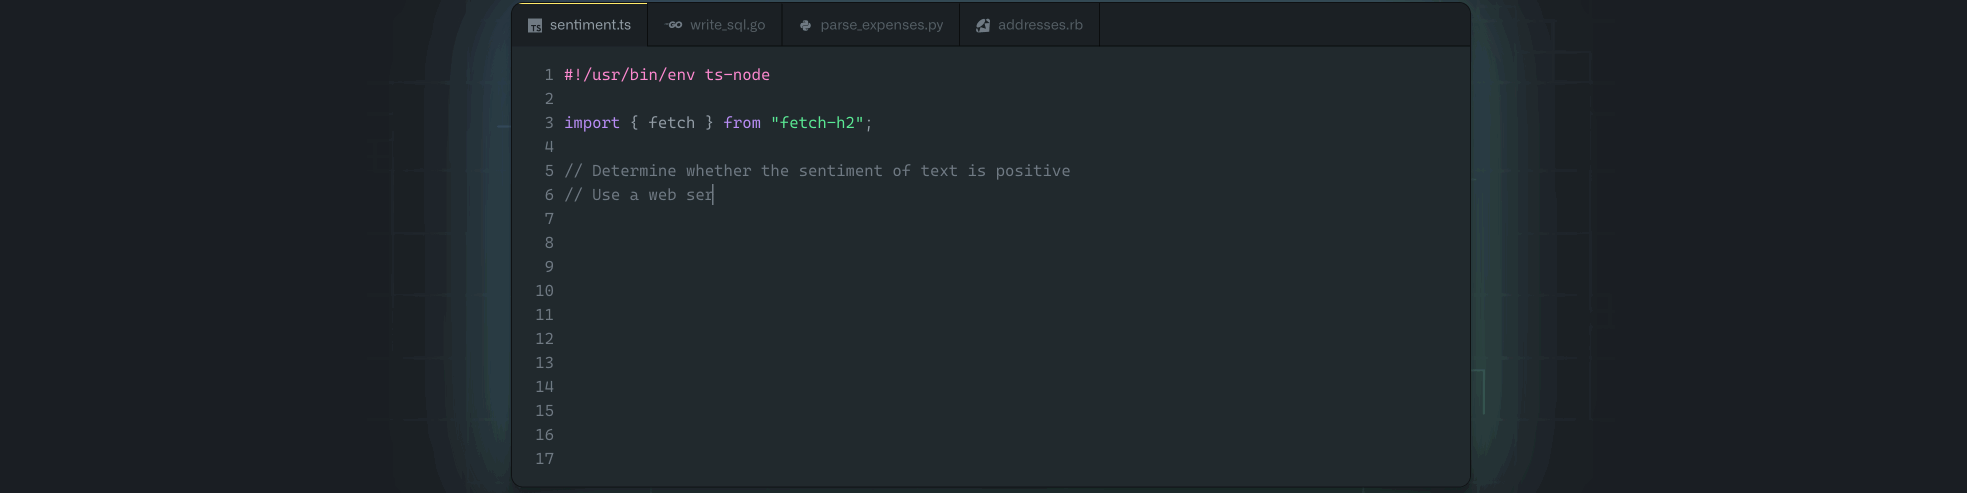Viewport: 1967px width, 493px height.
Task: Click line number 1 in the gutter
Action: (x=549, y=75)
